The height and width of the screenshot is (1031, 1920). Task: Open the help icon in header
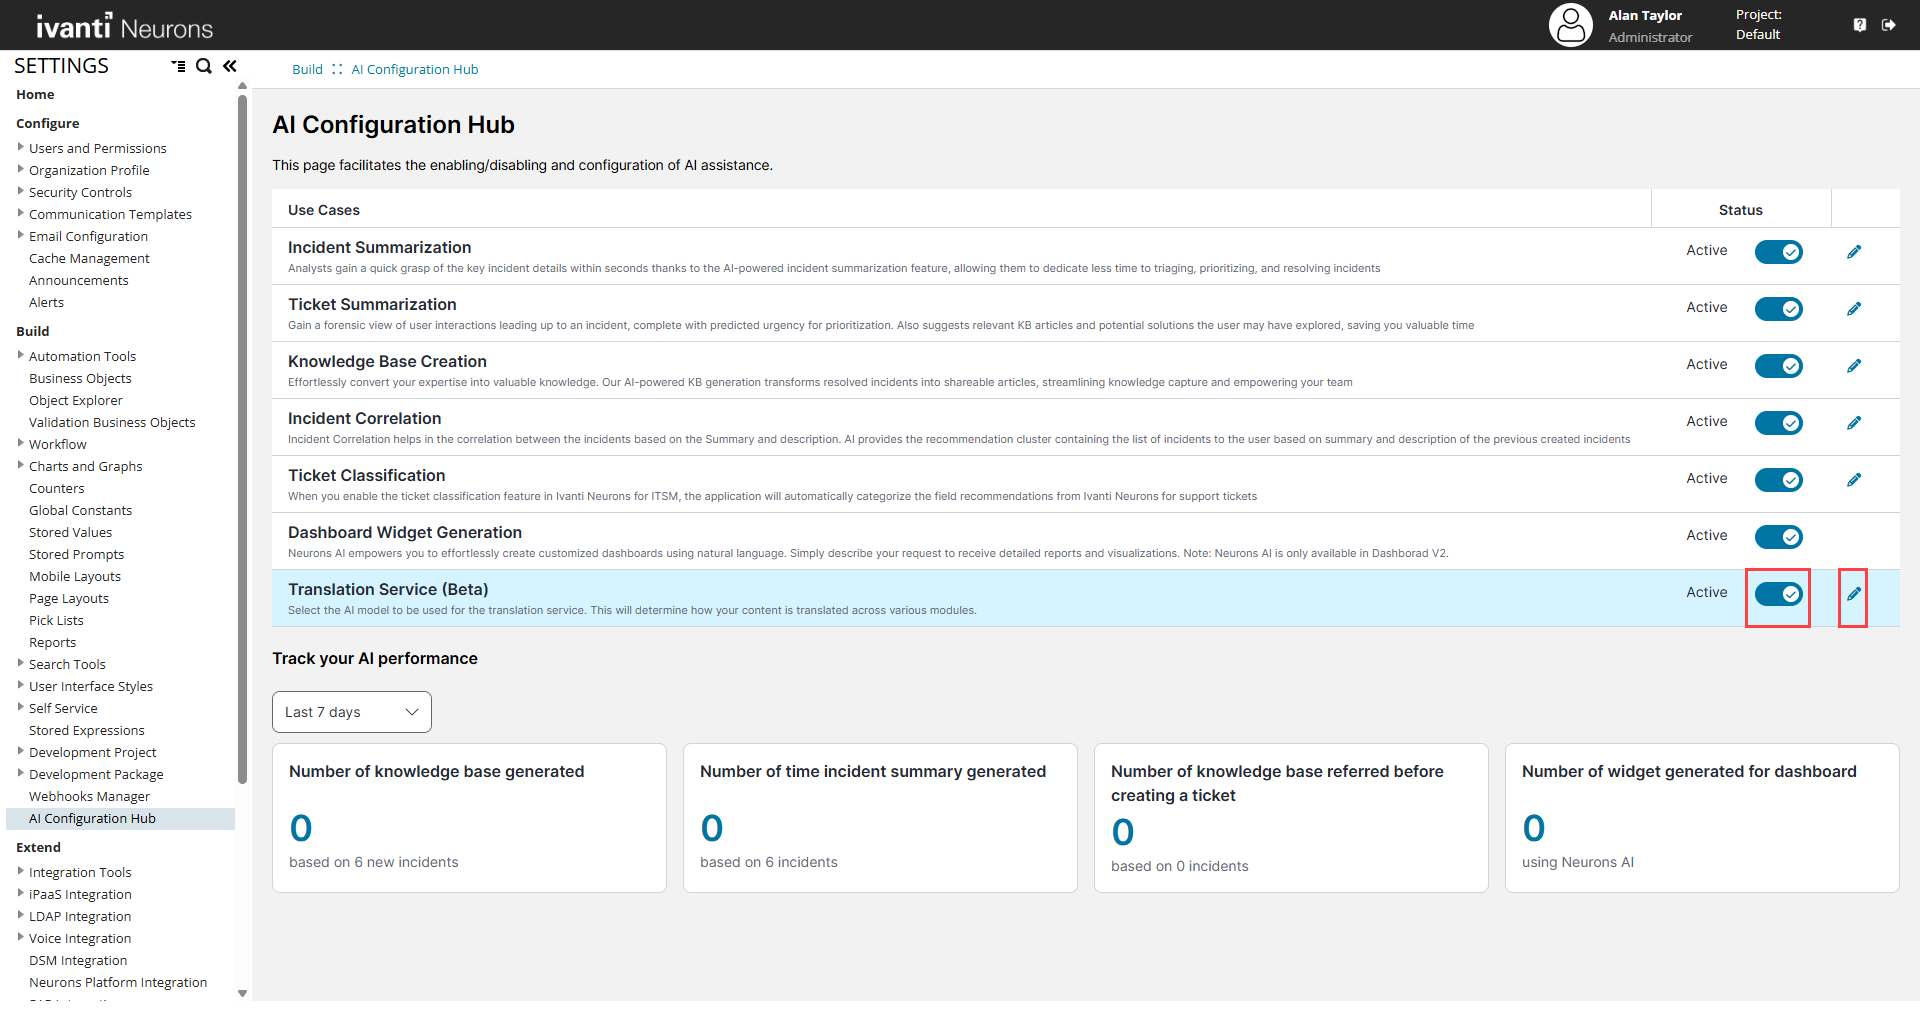(1860, 25)
